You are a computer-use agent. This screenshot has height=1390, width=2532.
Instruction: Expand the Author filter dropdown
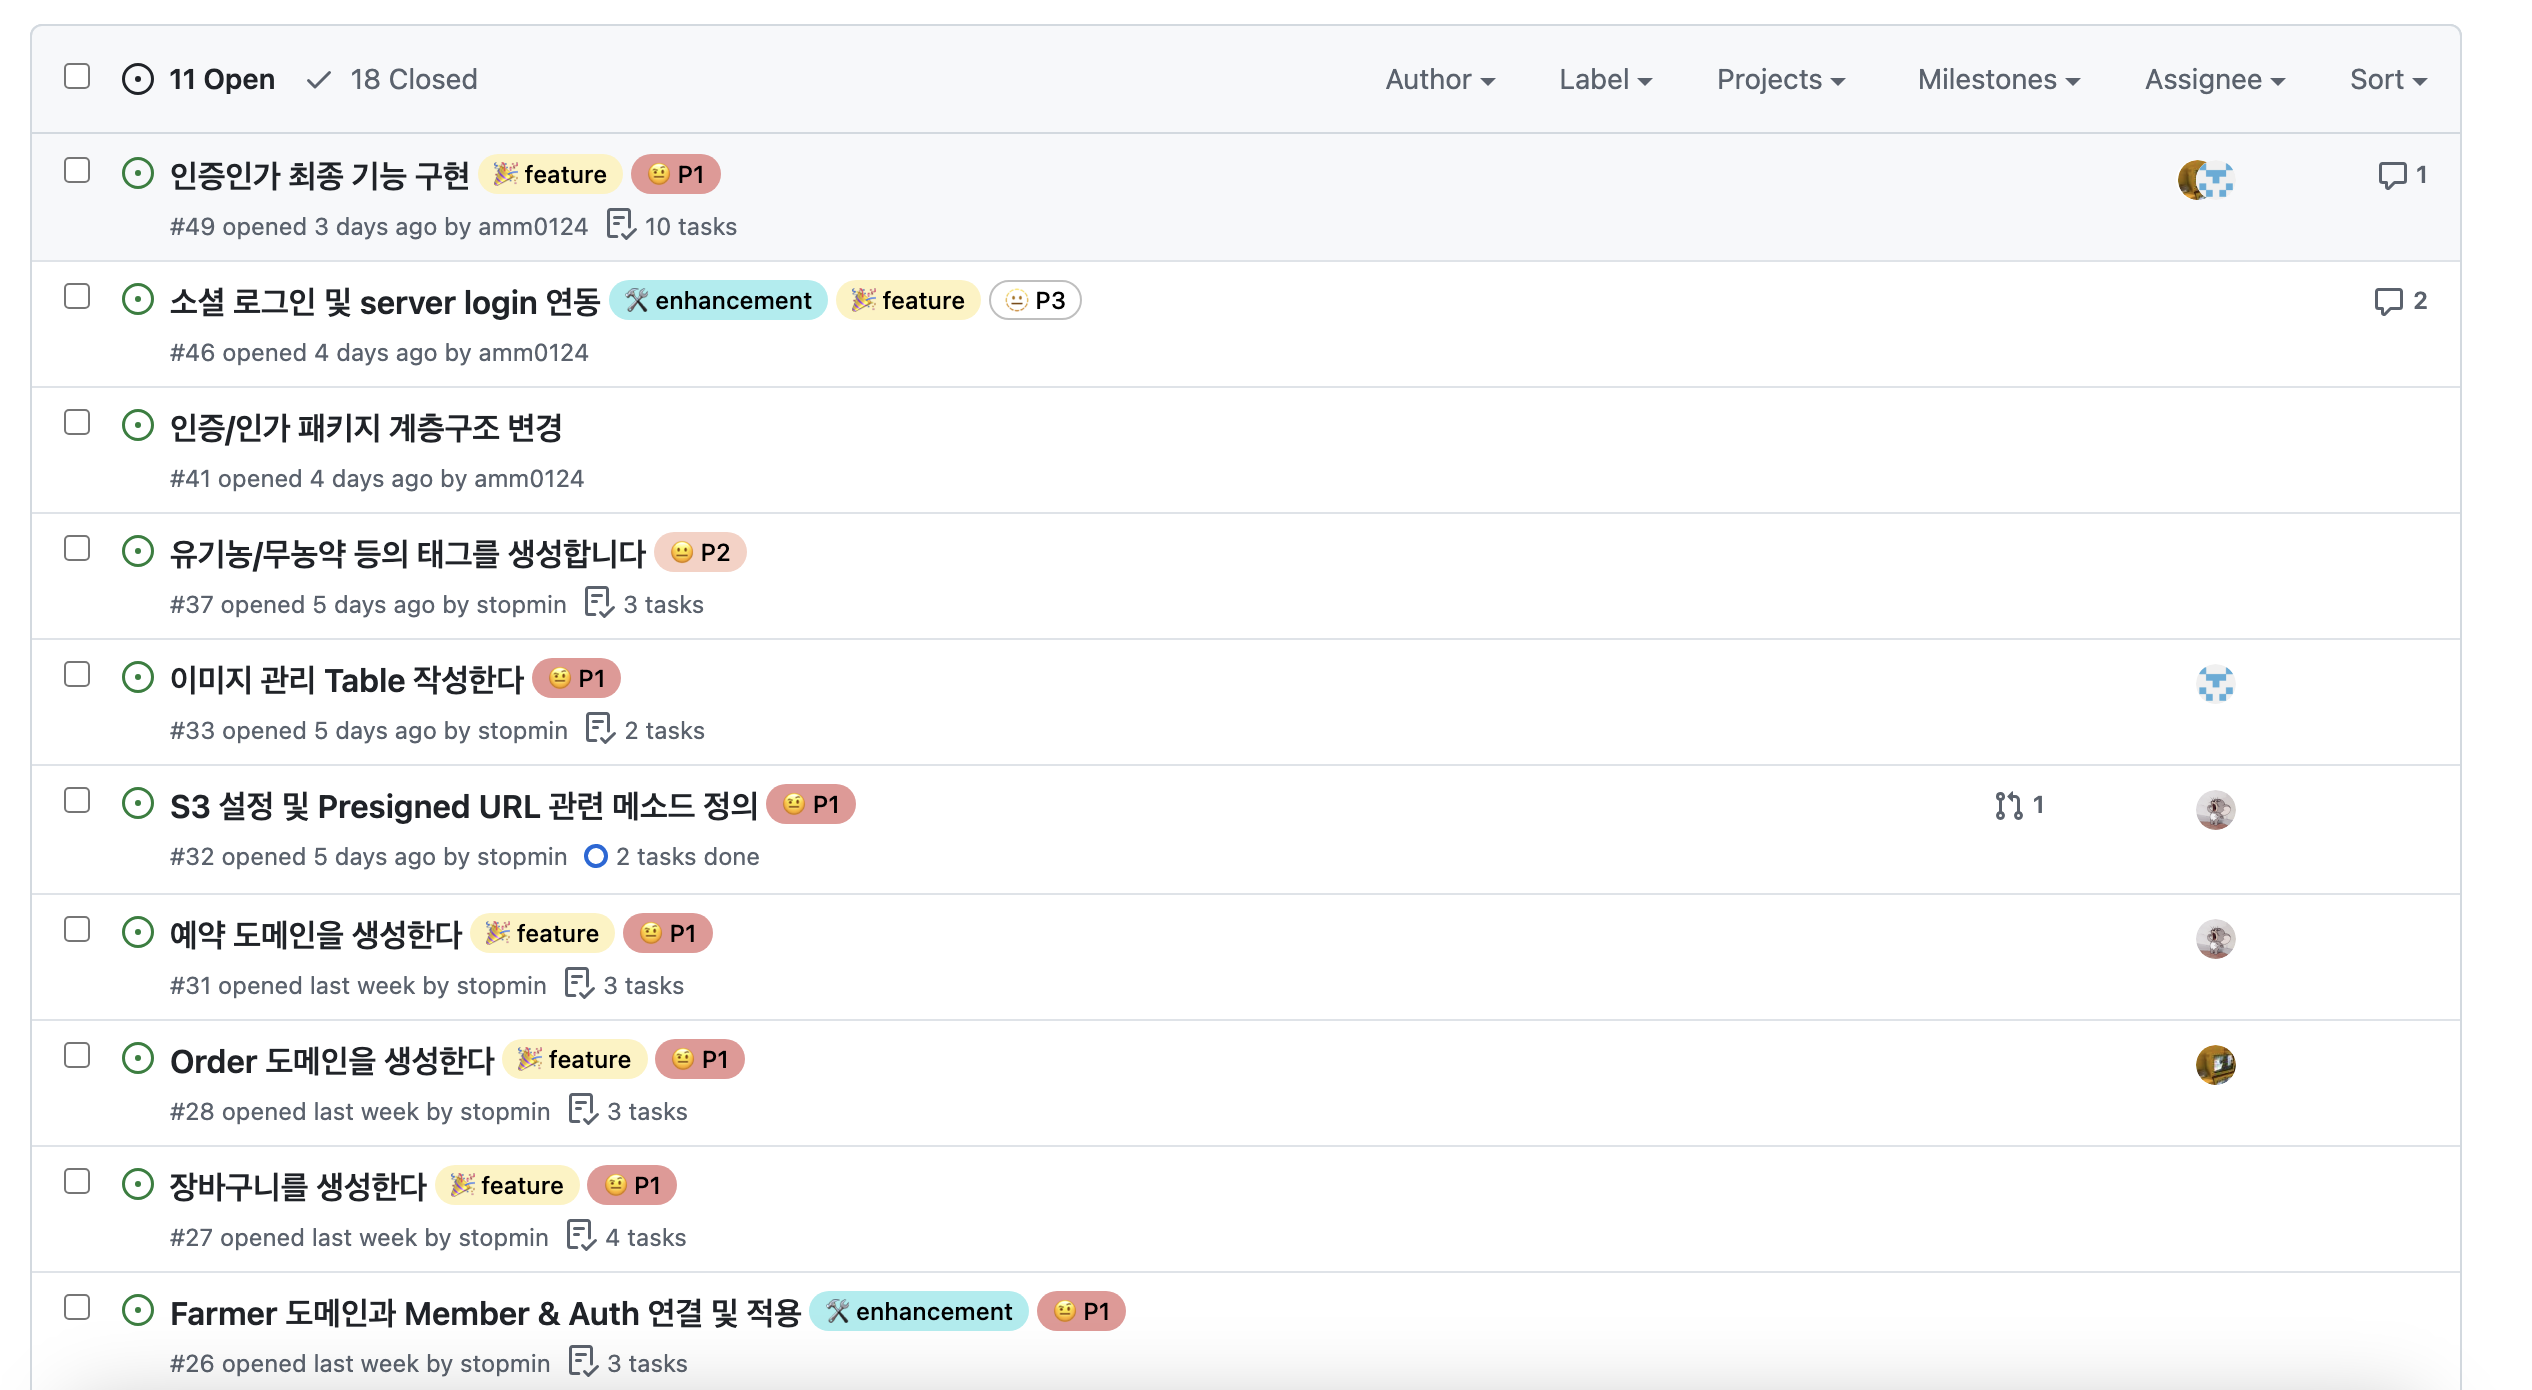[1439, 80]
